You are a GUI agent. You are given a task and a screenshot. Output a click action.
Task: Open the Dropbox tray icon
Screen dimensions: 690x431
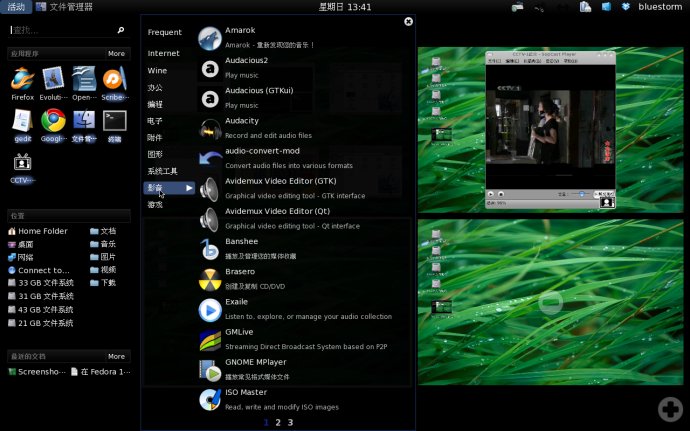pos(626,7)
